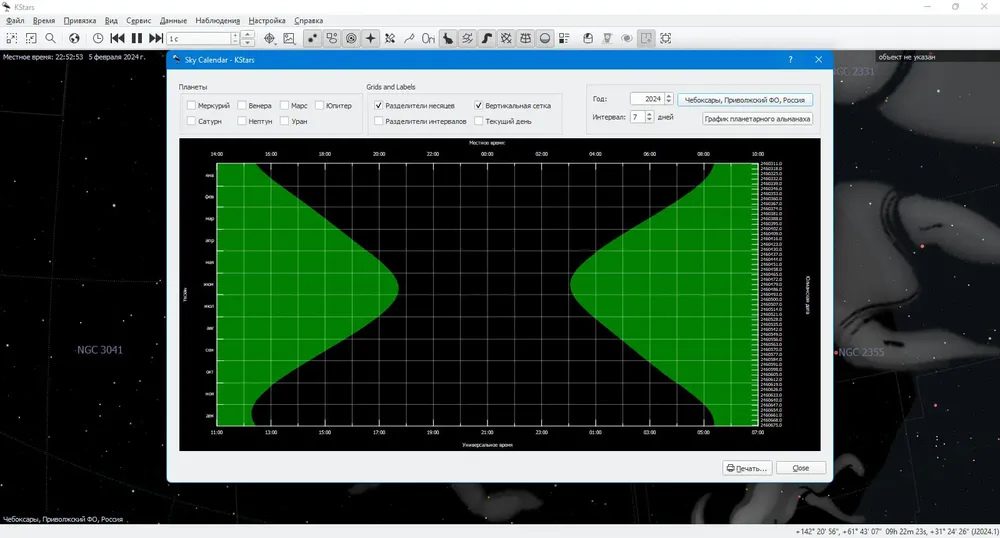Toggle satellites icon in toolbar
The width and height of the screenshot is (1000, 538).
(x=390, y=38)
